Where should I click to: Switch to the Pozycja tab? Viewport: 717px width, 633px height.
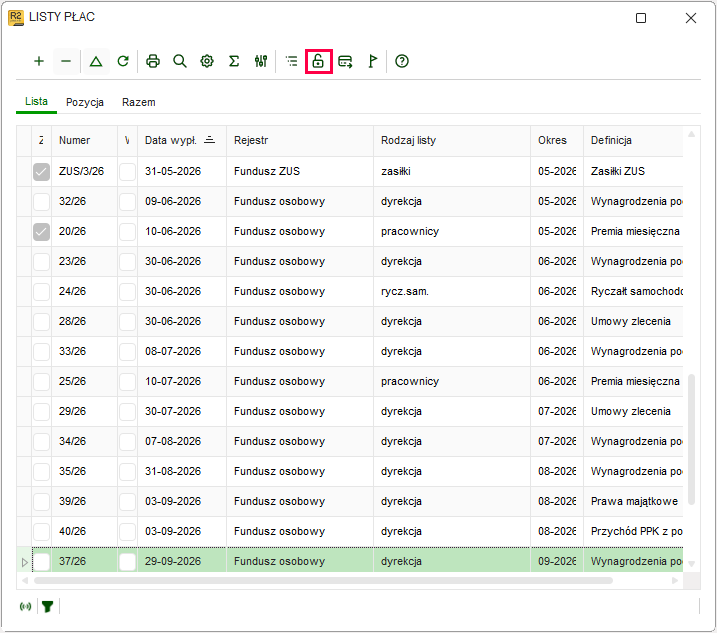coord(85,102)
